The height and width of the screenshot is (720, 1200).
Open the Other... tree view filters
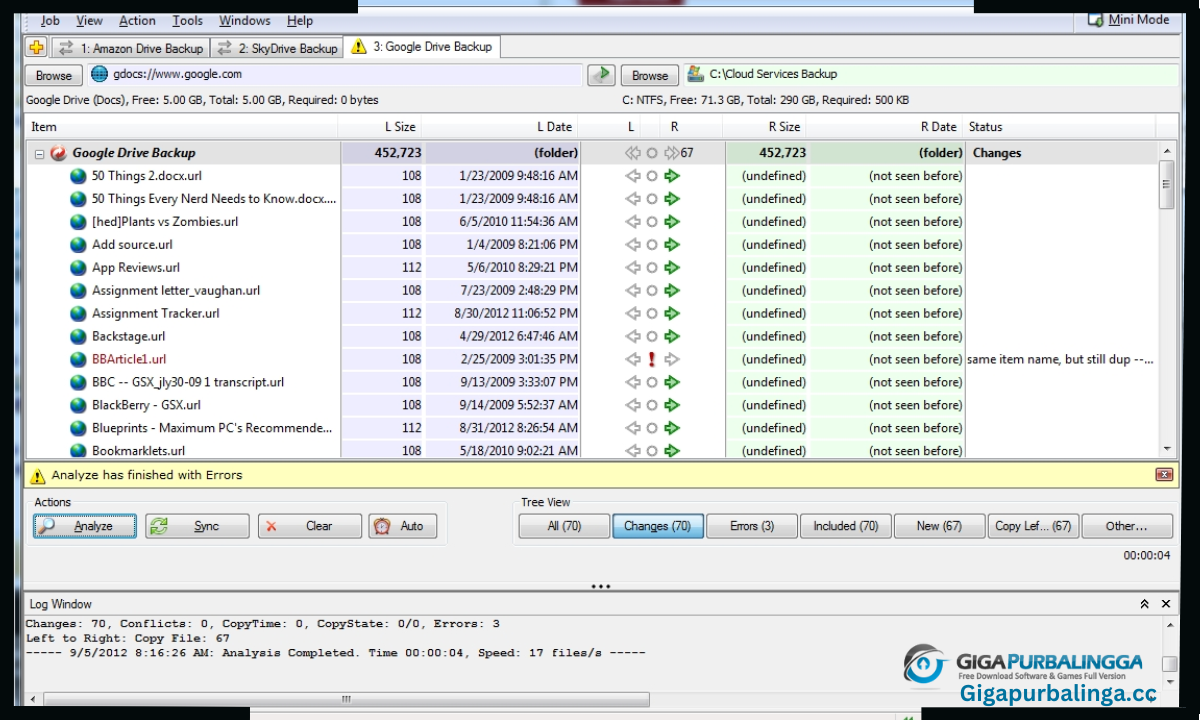pyautogui.click(x=1126, y=526)
